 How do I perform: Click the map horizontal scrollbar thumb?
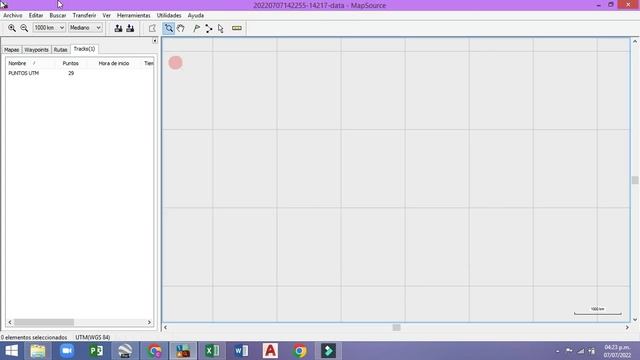(396, 327)
